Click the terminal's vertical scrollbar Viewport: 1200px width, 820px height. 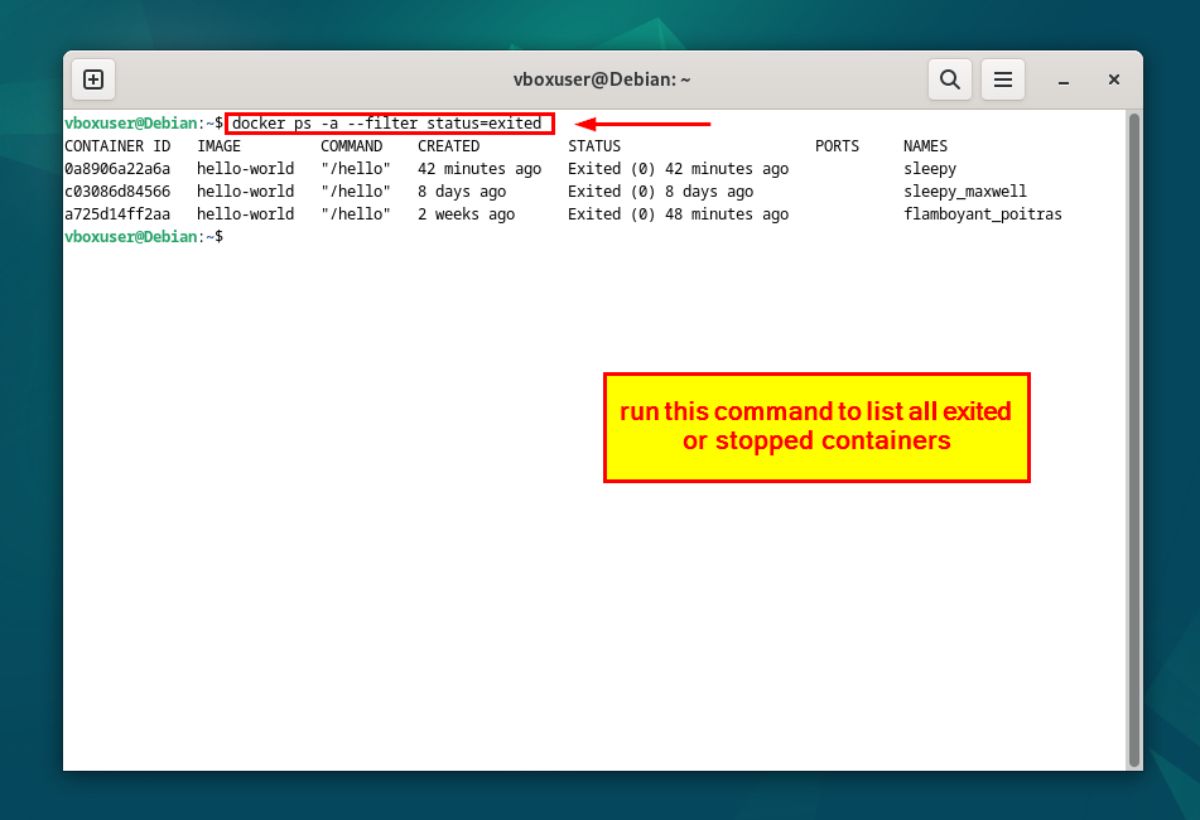pyautogui.click(x=1133, y=438)
